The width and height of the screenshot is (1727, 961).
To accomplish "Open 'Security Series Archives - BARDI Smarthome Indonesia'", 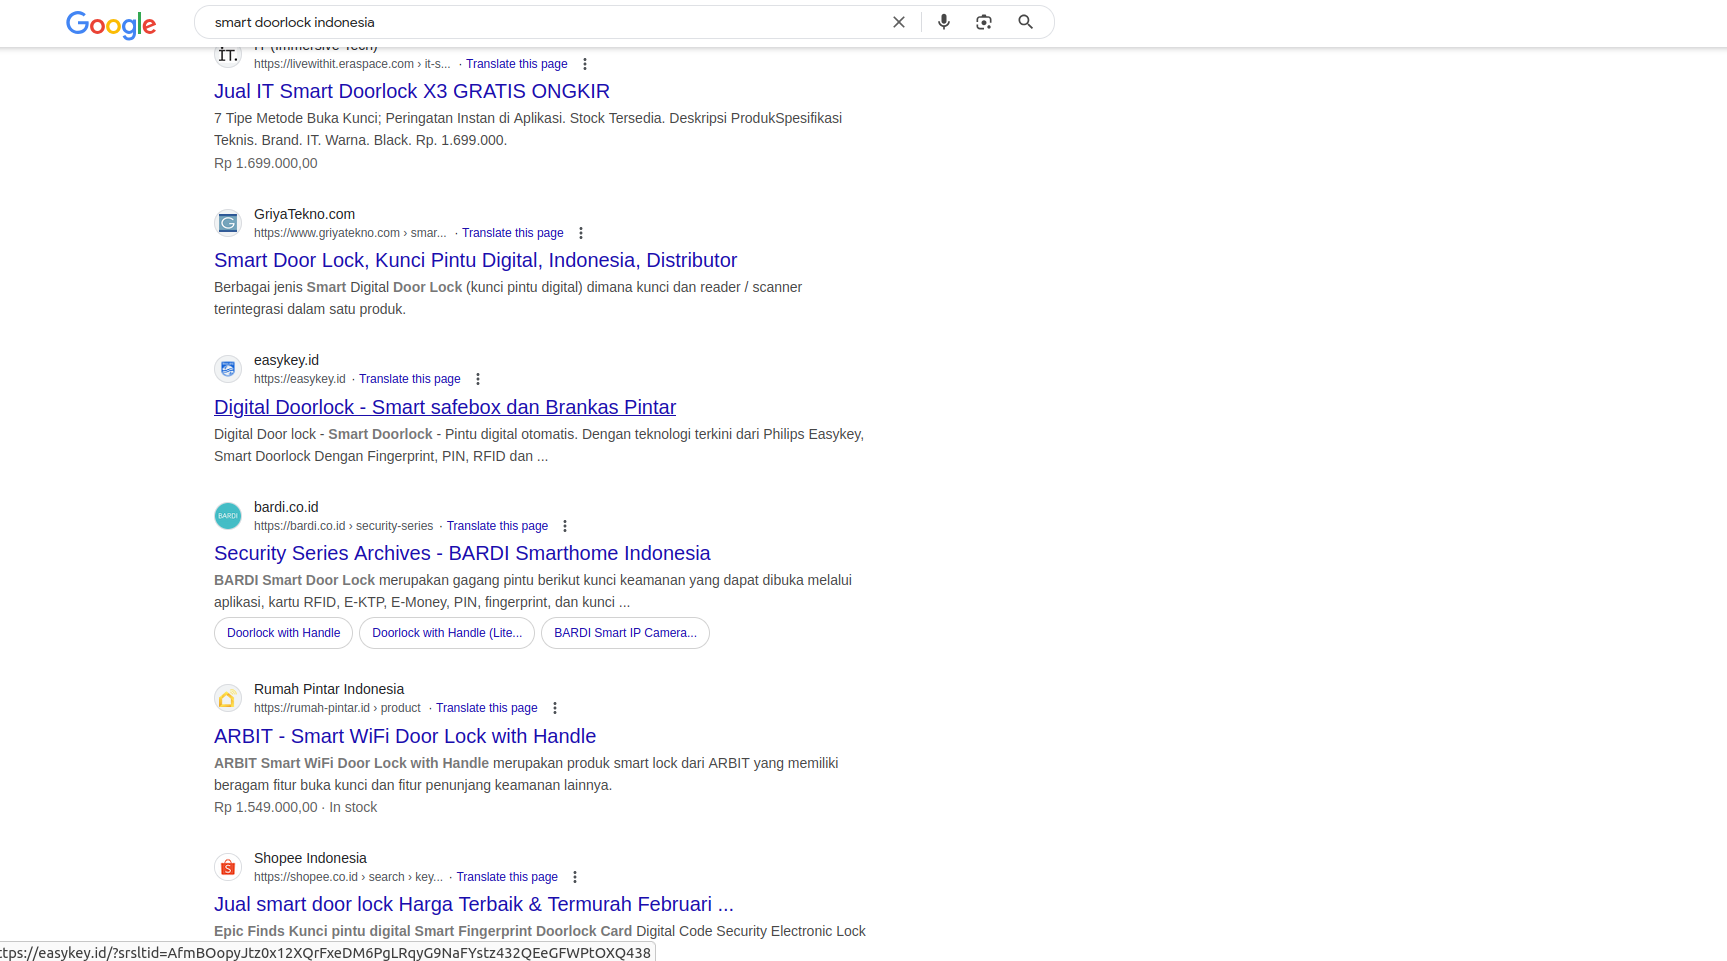I will pos(462,553).
